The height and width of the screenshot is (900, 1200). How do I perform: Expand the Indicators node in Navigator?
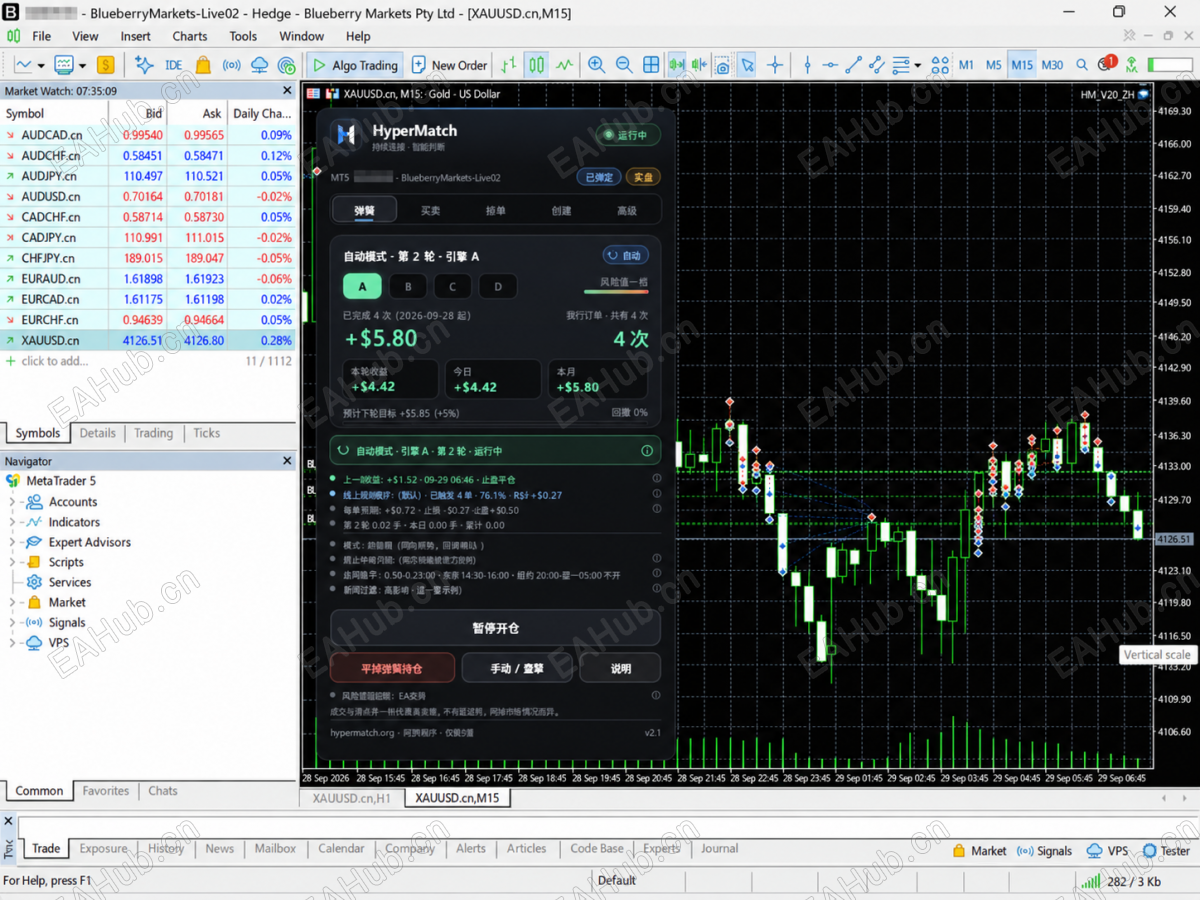click(13, 522)
